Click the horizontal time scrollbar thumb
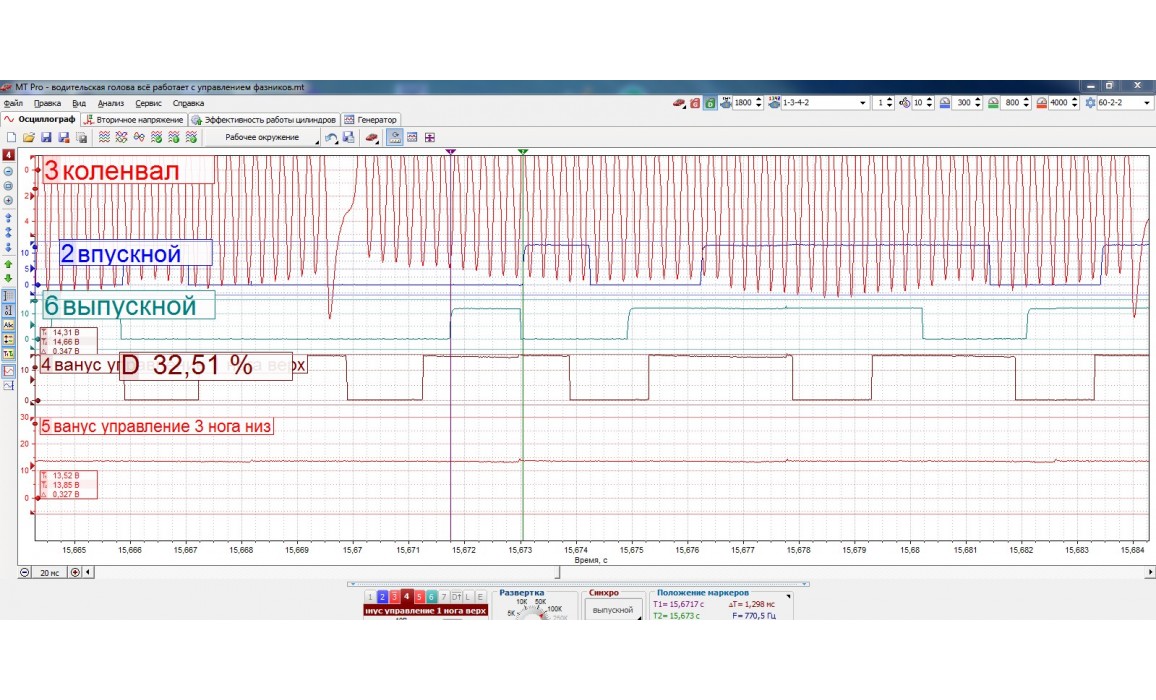Viewport: 1156px width, 700px height. click(558, 572)
